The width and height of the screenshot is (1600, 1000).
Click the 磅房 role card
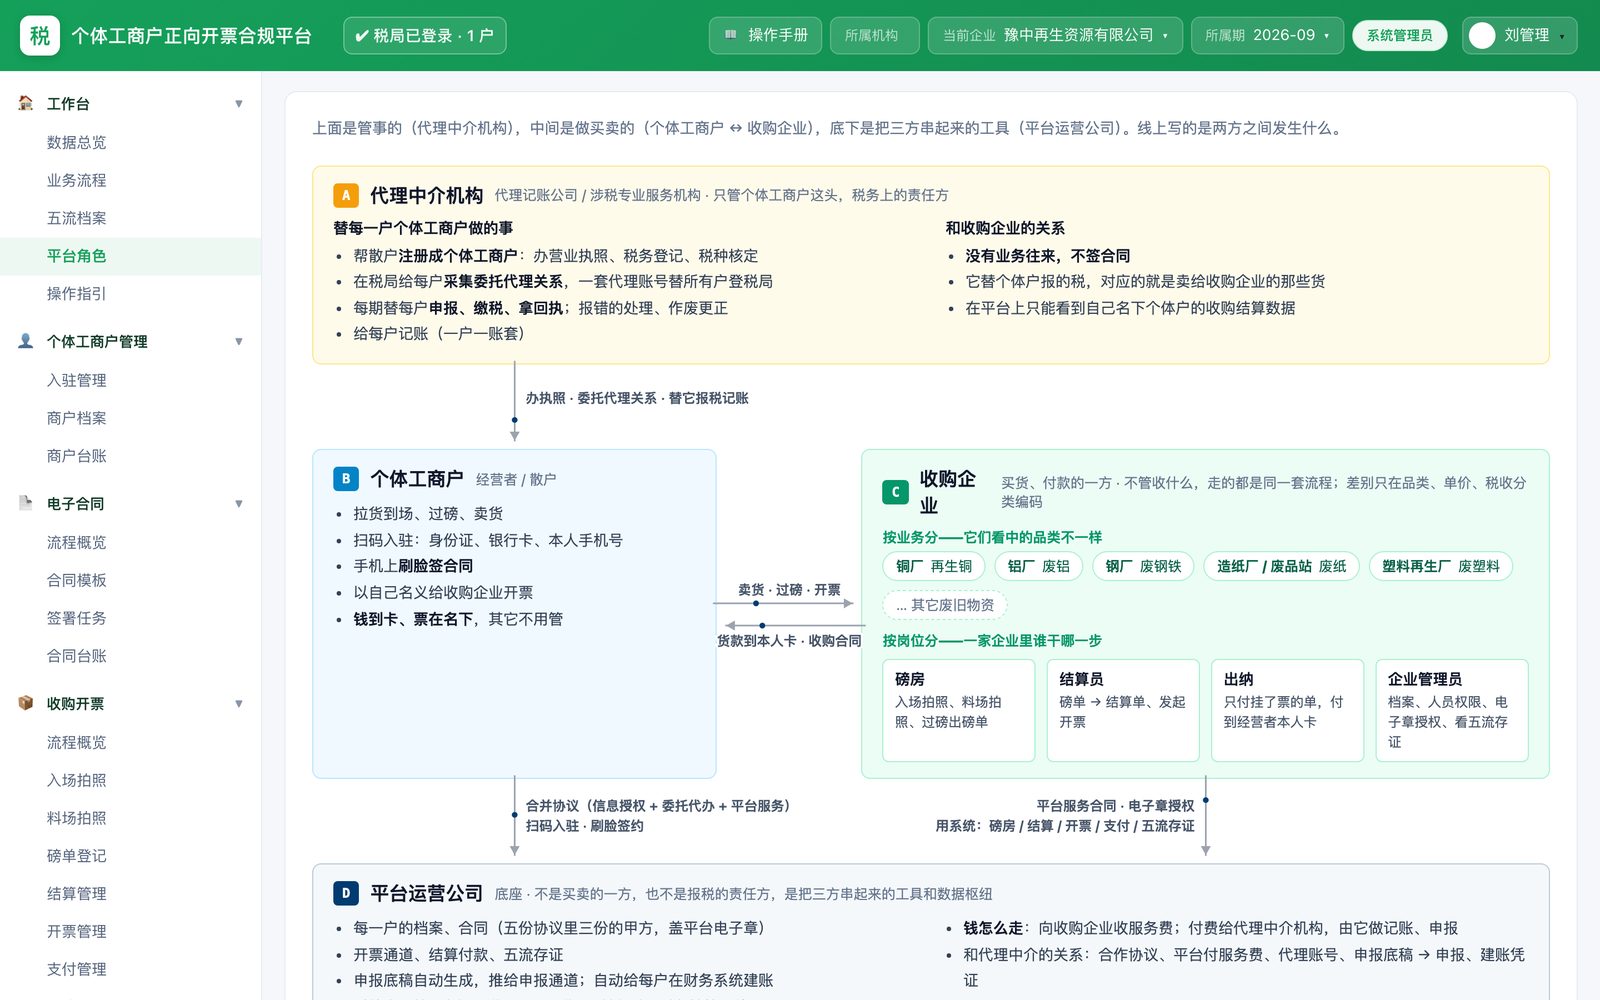click(959, 710)
